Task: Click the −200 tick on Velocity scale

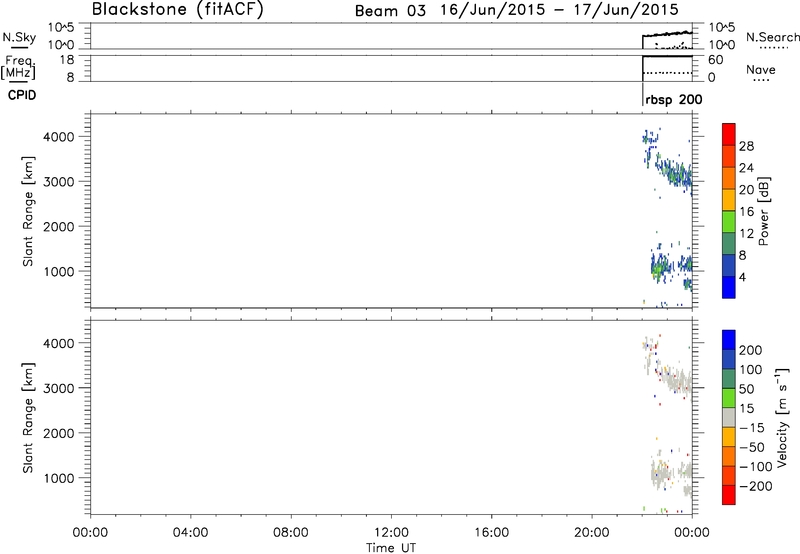Action: coord(755,486)
